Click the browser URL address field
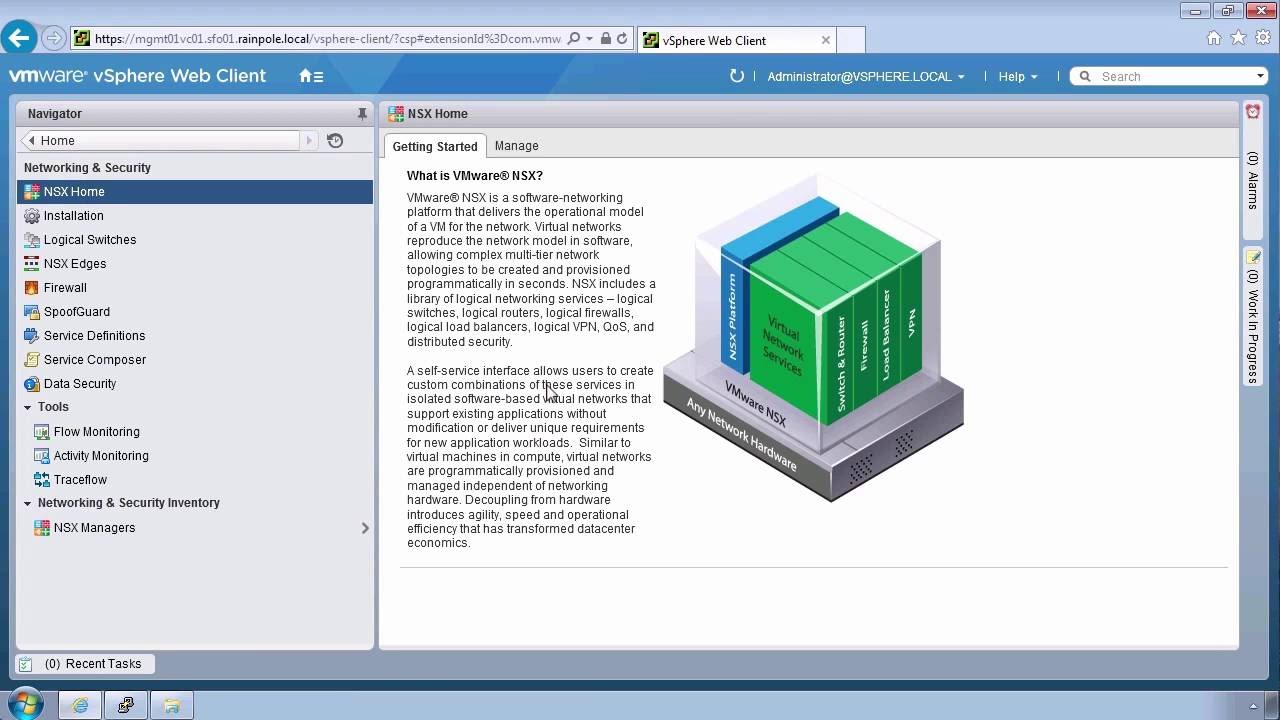Viewport: 1280px width, 720px height. click(328, 39)
